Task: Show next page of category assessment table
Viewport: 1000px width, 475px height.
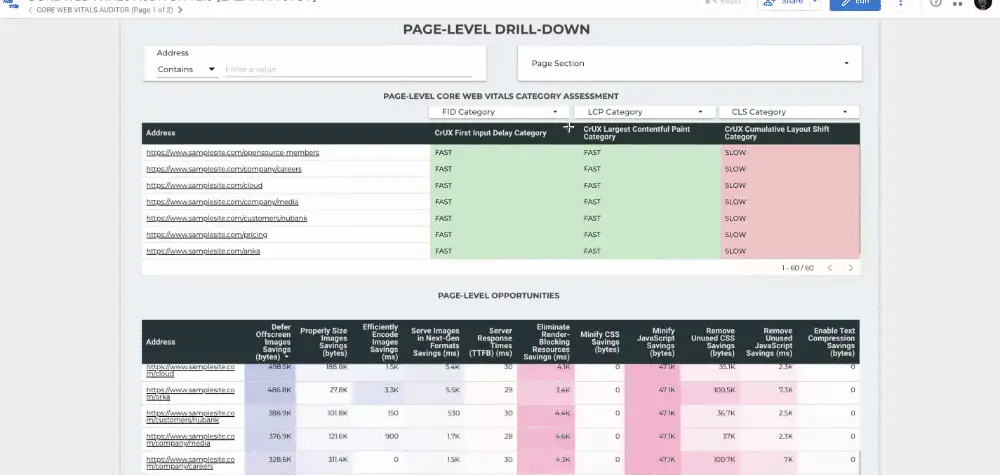Action: (x=850, y=268)
